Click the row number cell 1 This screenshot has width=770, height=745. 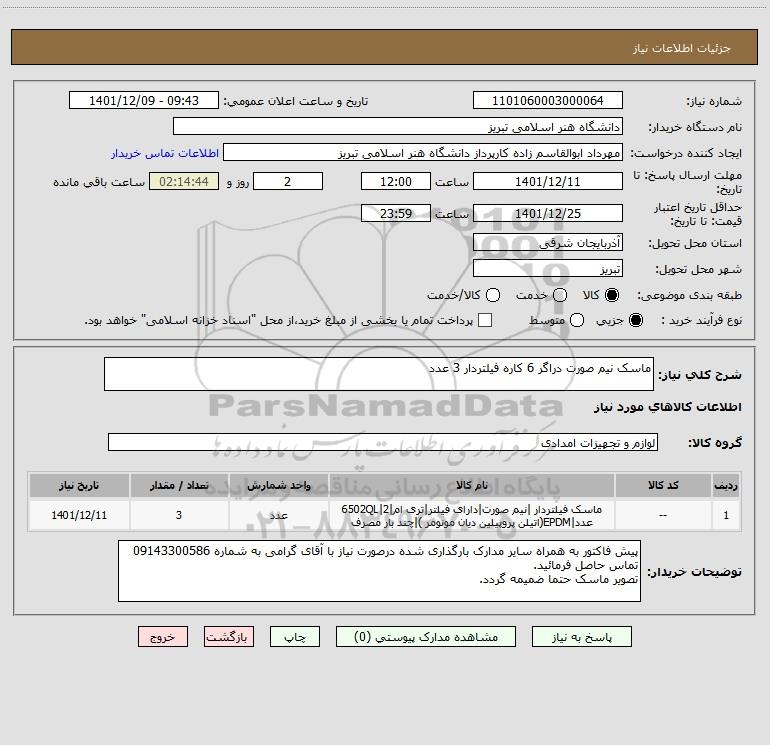coord(726,516)
